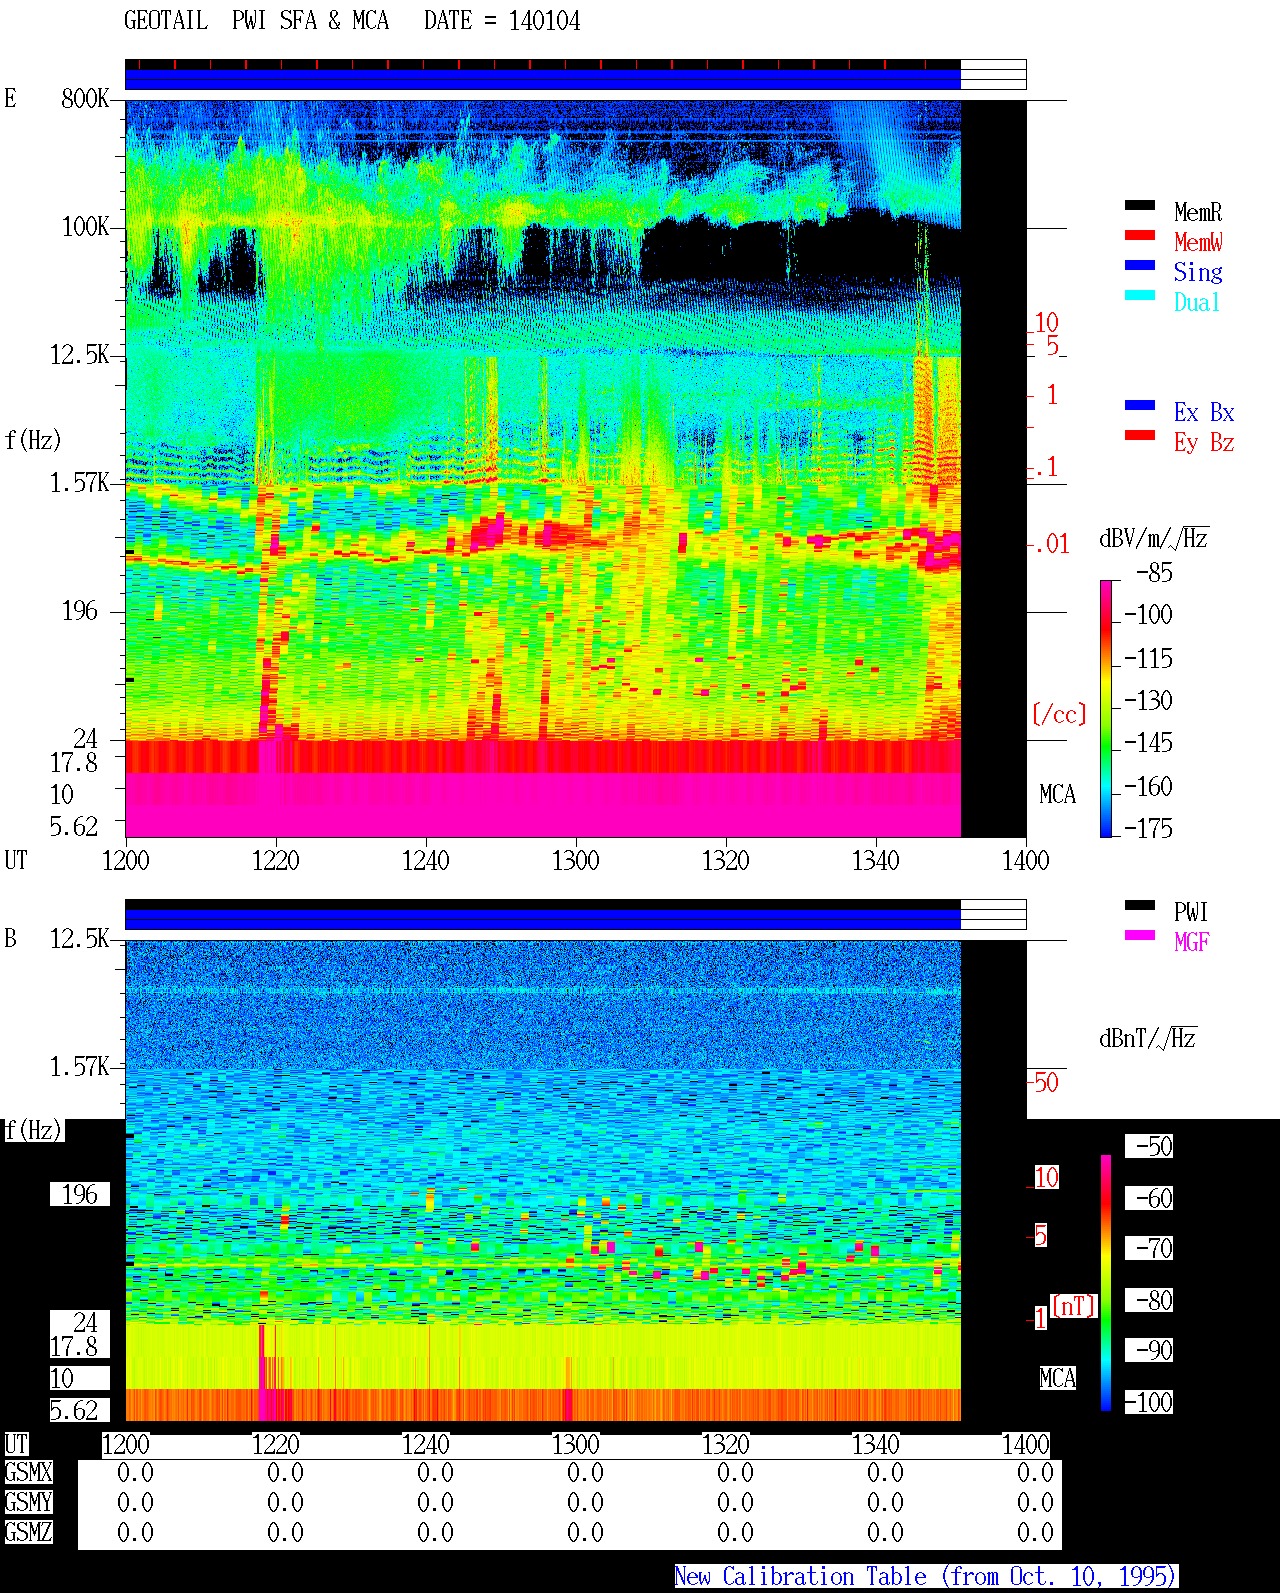Click the -145 color bar label
Screen dimensions: 1280x1593
tap(1148, 742)
